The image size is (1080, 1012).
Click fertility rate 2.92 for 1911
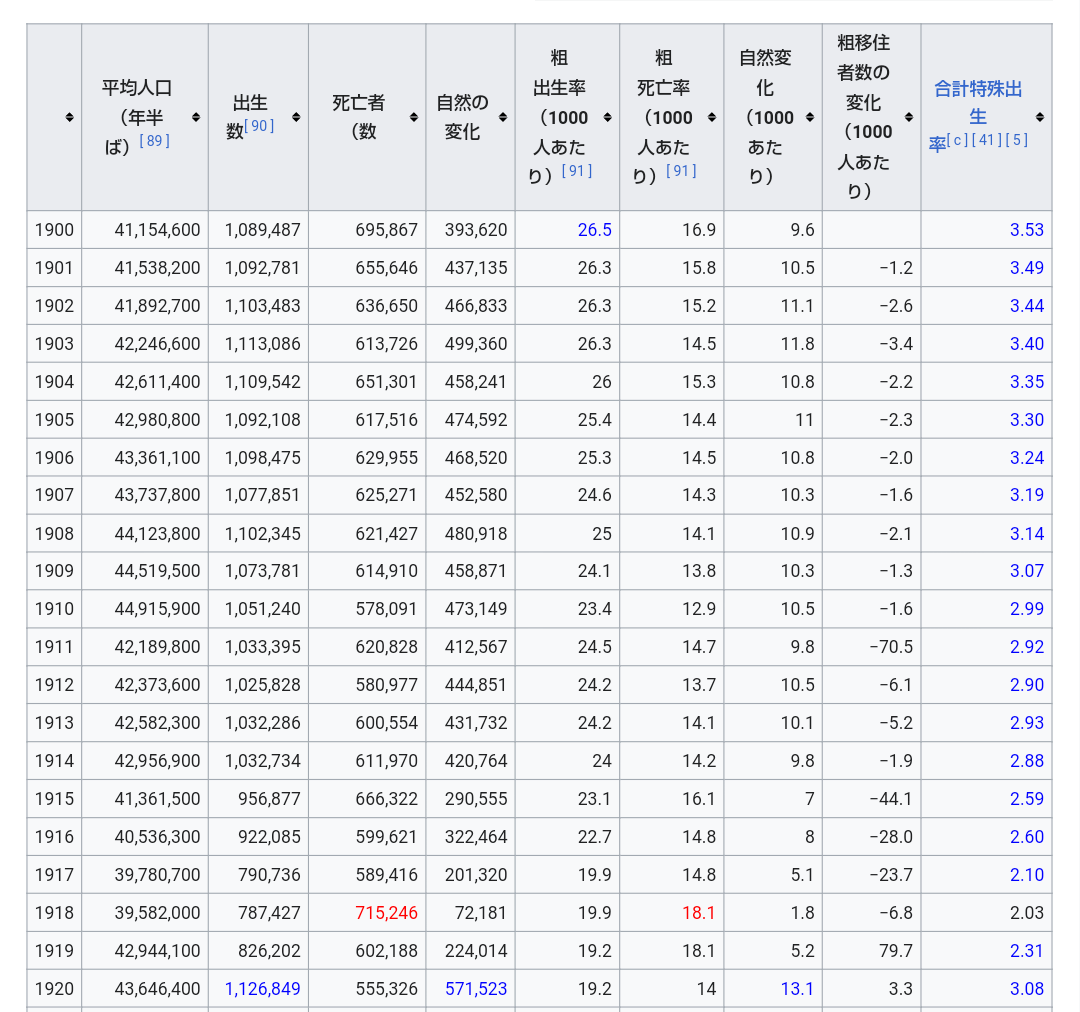(x=1027, y=647)
